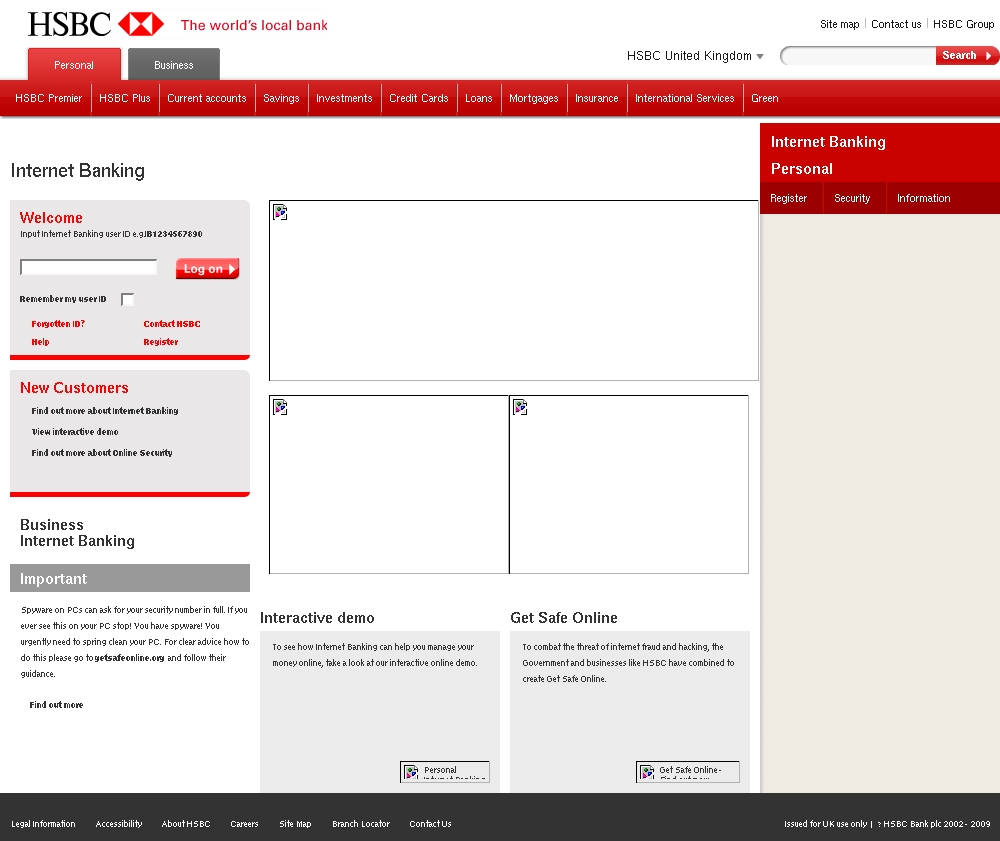Follow the getsafeonline.org link
The width and height of the screenshot is (1000, 841).
click(129, 658)
